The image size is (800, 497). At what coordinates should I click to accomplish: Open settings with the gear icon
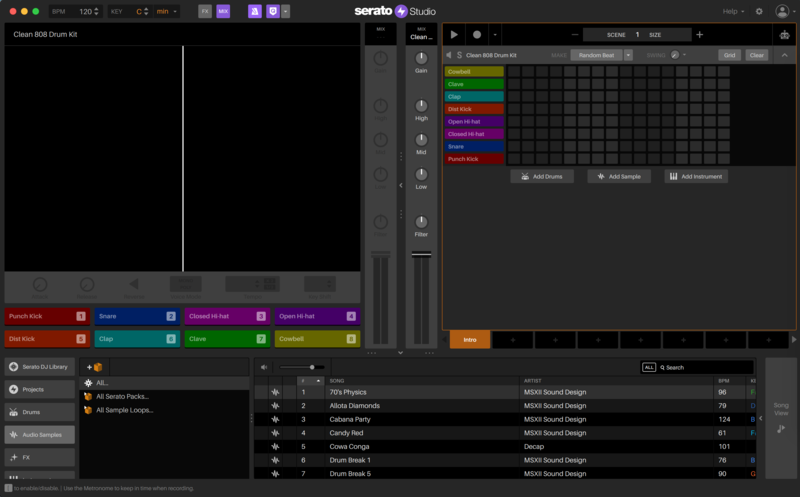pos(758,11)
